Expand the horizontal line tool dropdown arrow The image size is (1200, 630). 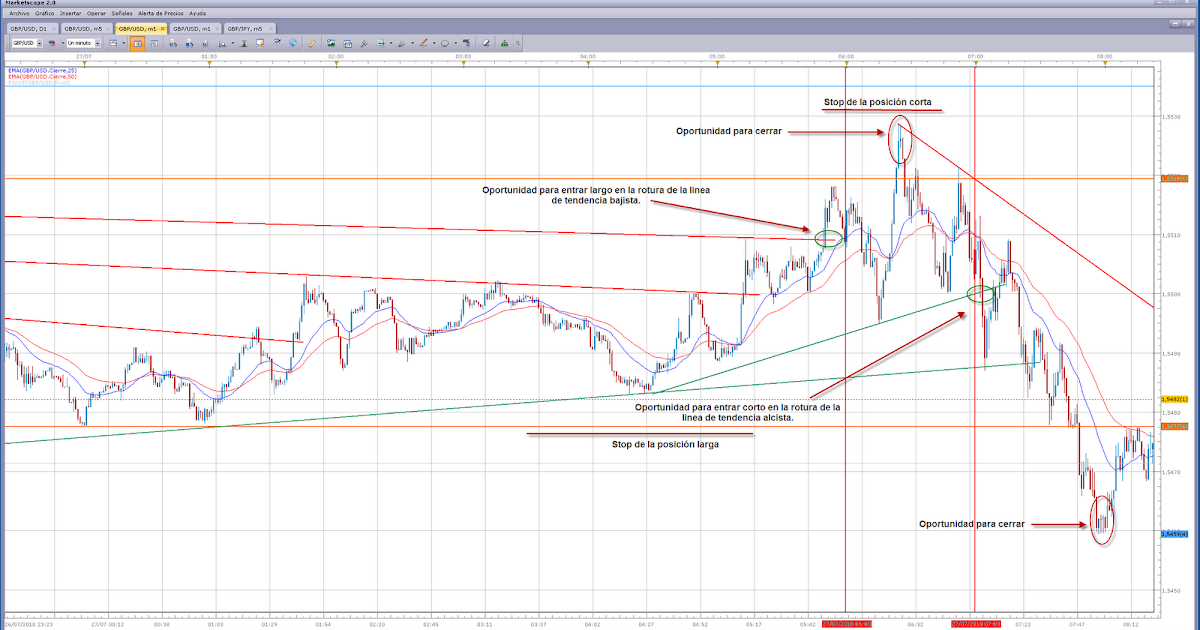(390, 43)
